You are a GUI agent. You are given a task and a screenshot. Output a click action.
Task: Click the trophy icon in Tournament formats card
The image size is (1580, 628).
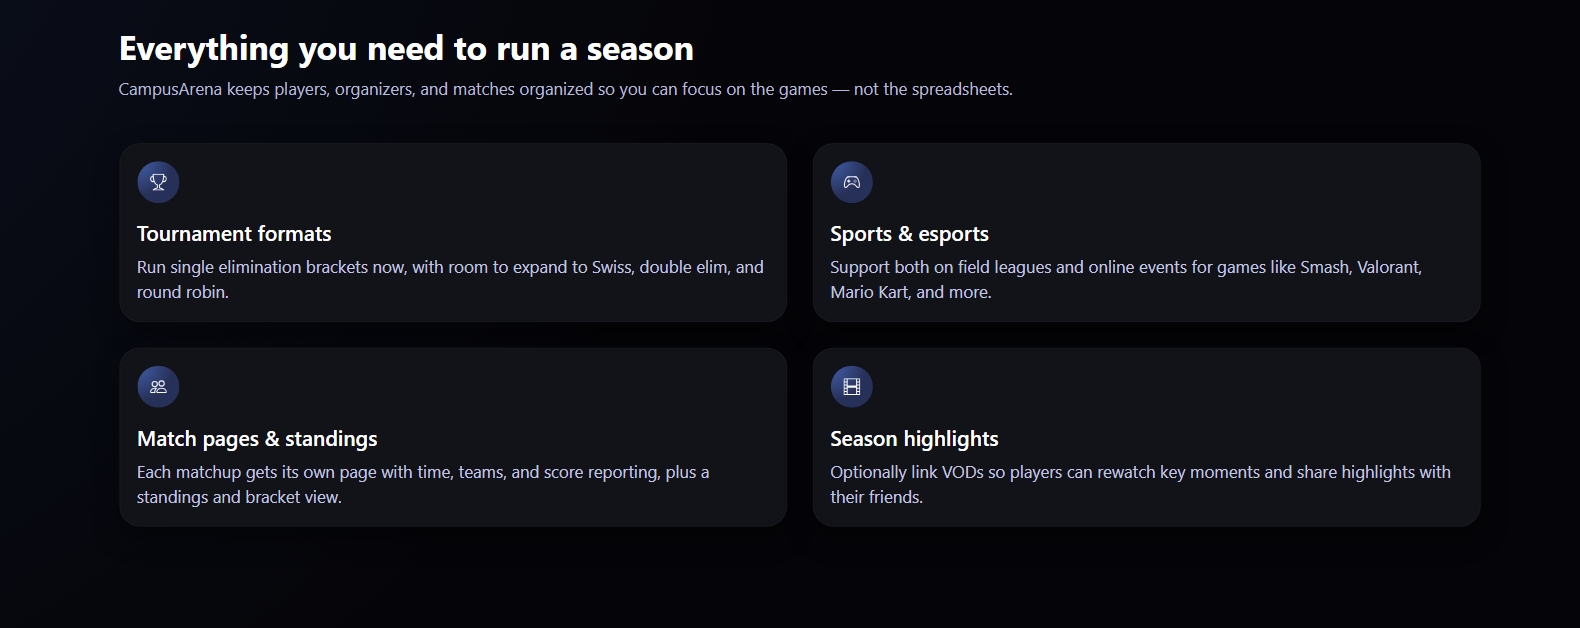coord(158,182)
